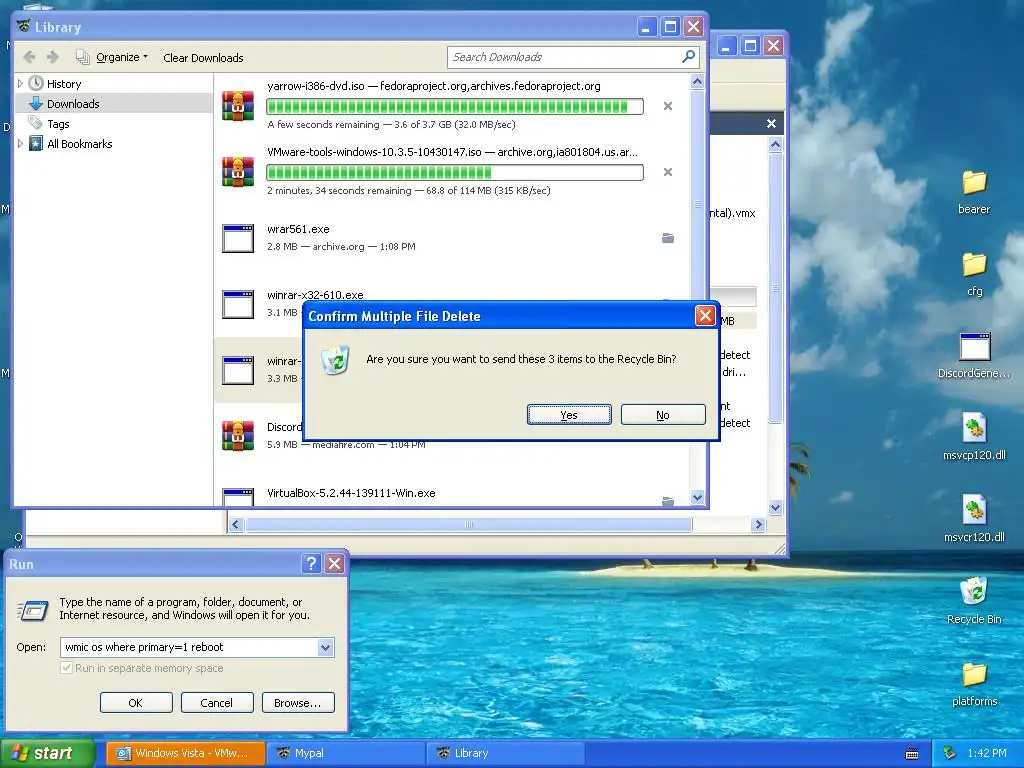Click the downloads list scroll down arrow
The height and width of the screenshot is (768, 1024).
(697, 497)
